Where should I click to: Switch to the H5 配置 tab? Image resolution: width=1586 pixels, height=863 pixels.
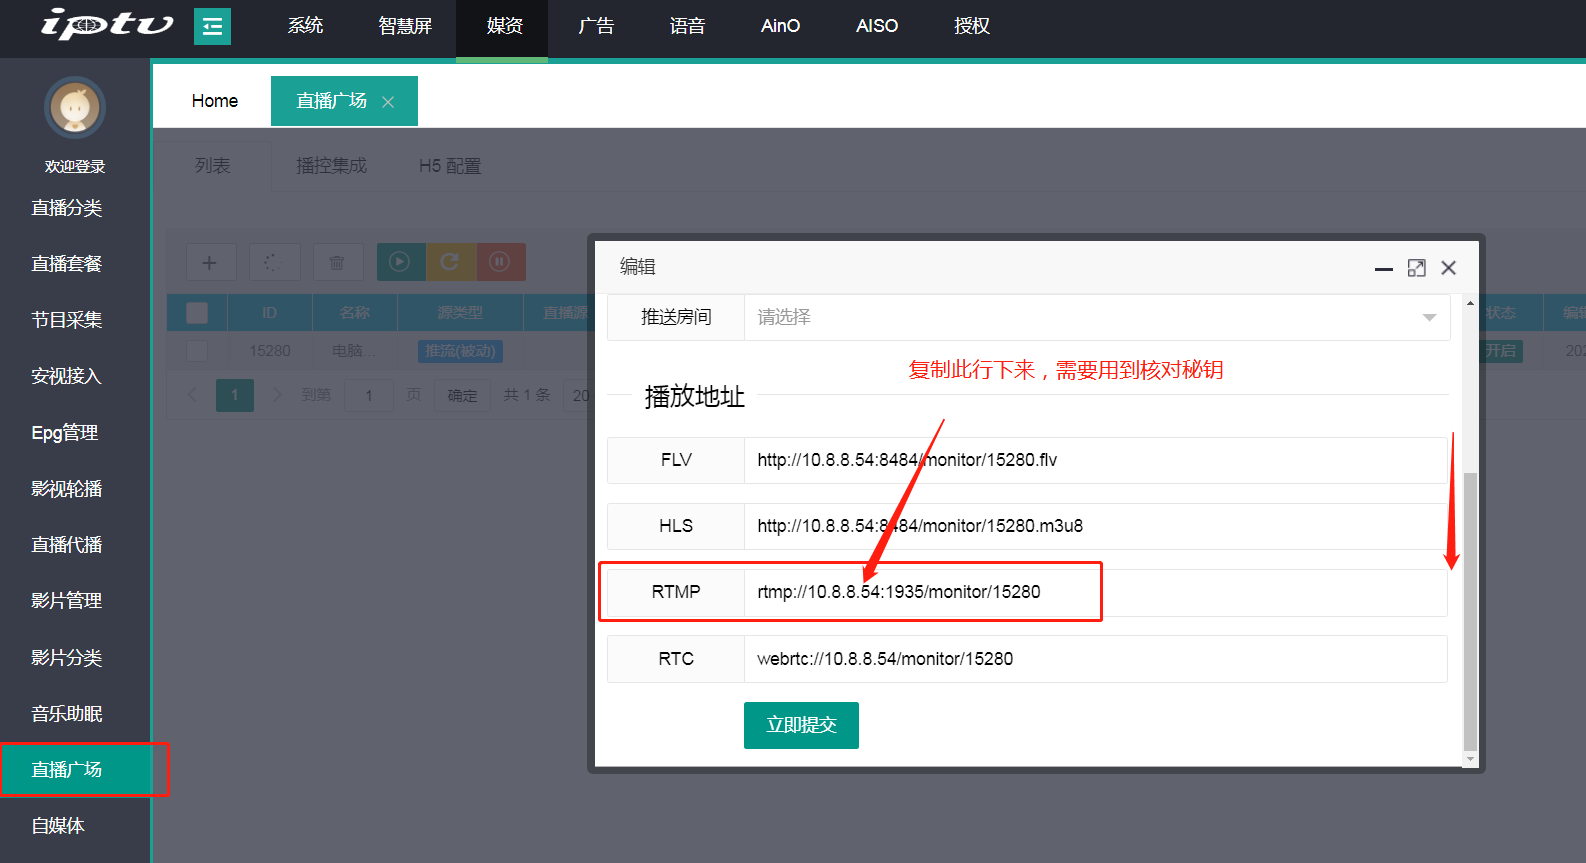tap(450, 166)
